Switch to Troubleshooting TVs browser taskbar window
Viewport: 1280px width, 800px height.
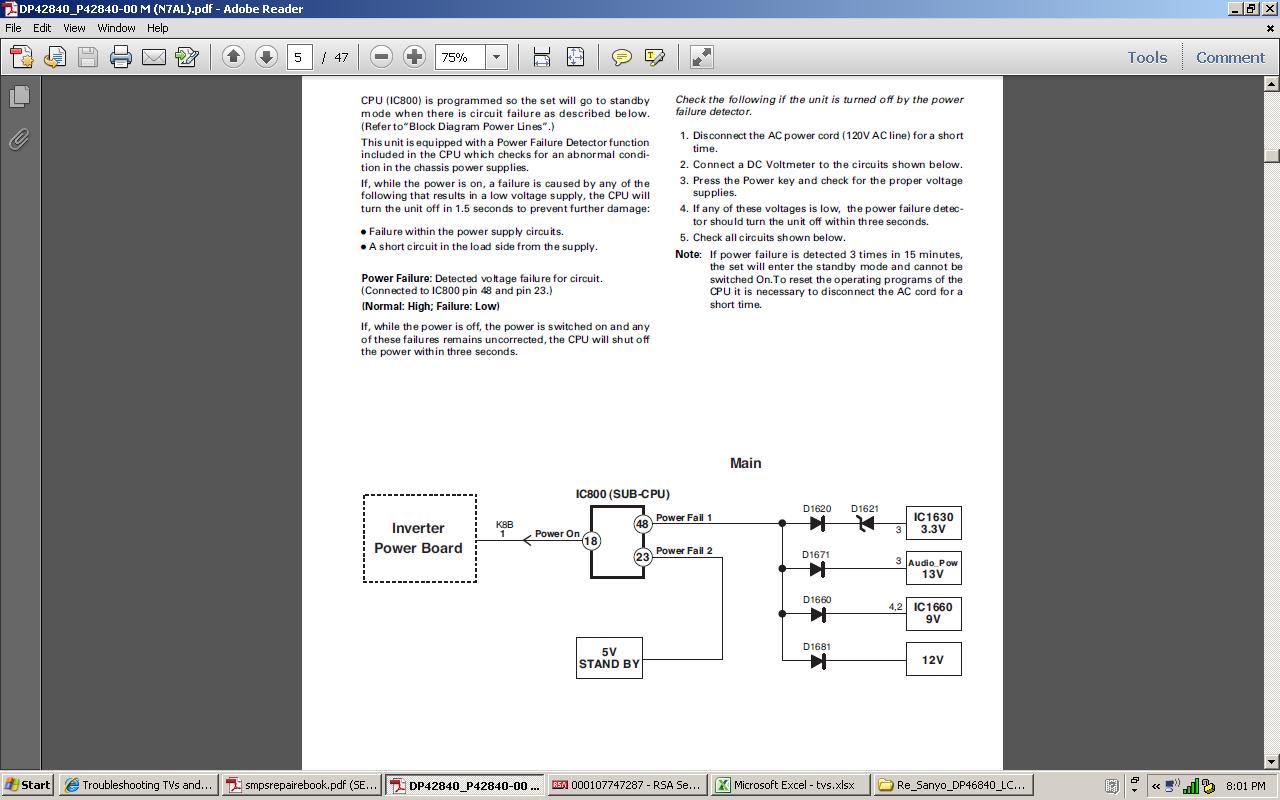click(138, 785)
